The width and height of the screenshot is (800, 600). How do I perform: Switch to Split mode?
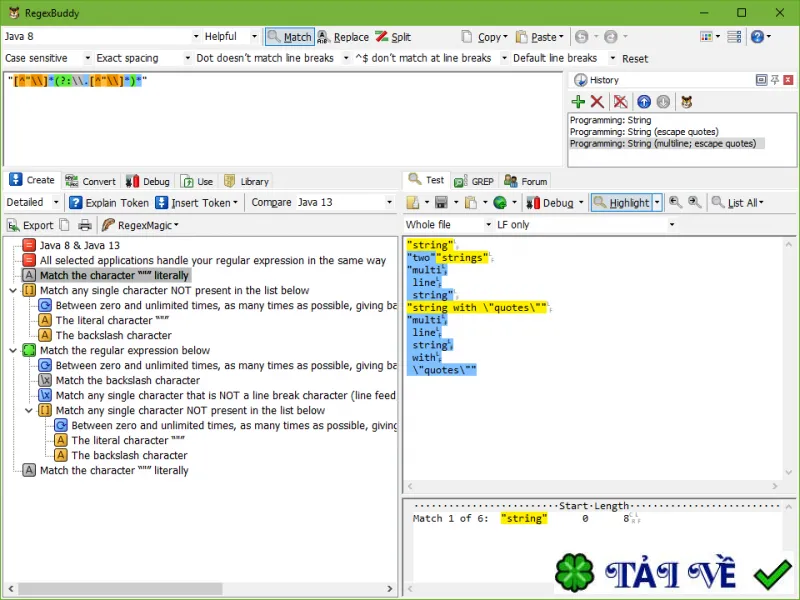393,37
